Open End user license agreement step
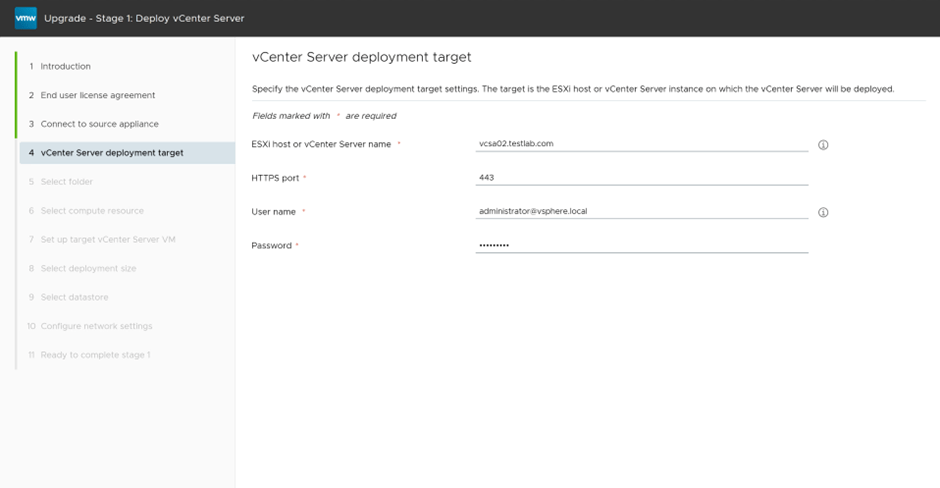Viewport: 940px width, 488px height. pos(97,95)
